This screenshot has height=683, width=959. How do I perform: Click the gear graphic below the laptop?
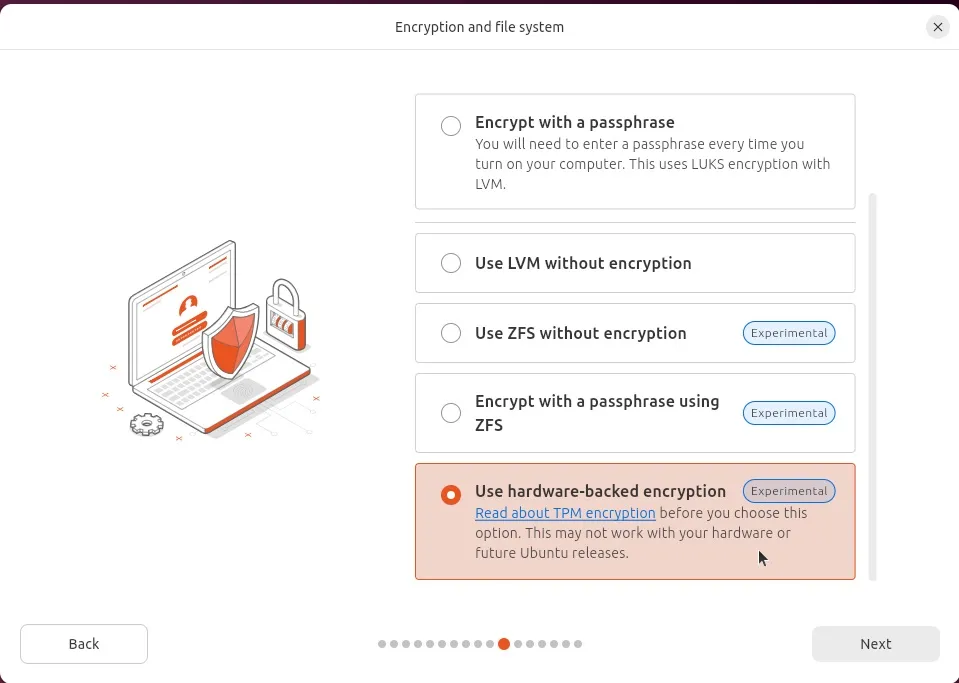(x=146, y=424)
